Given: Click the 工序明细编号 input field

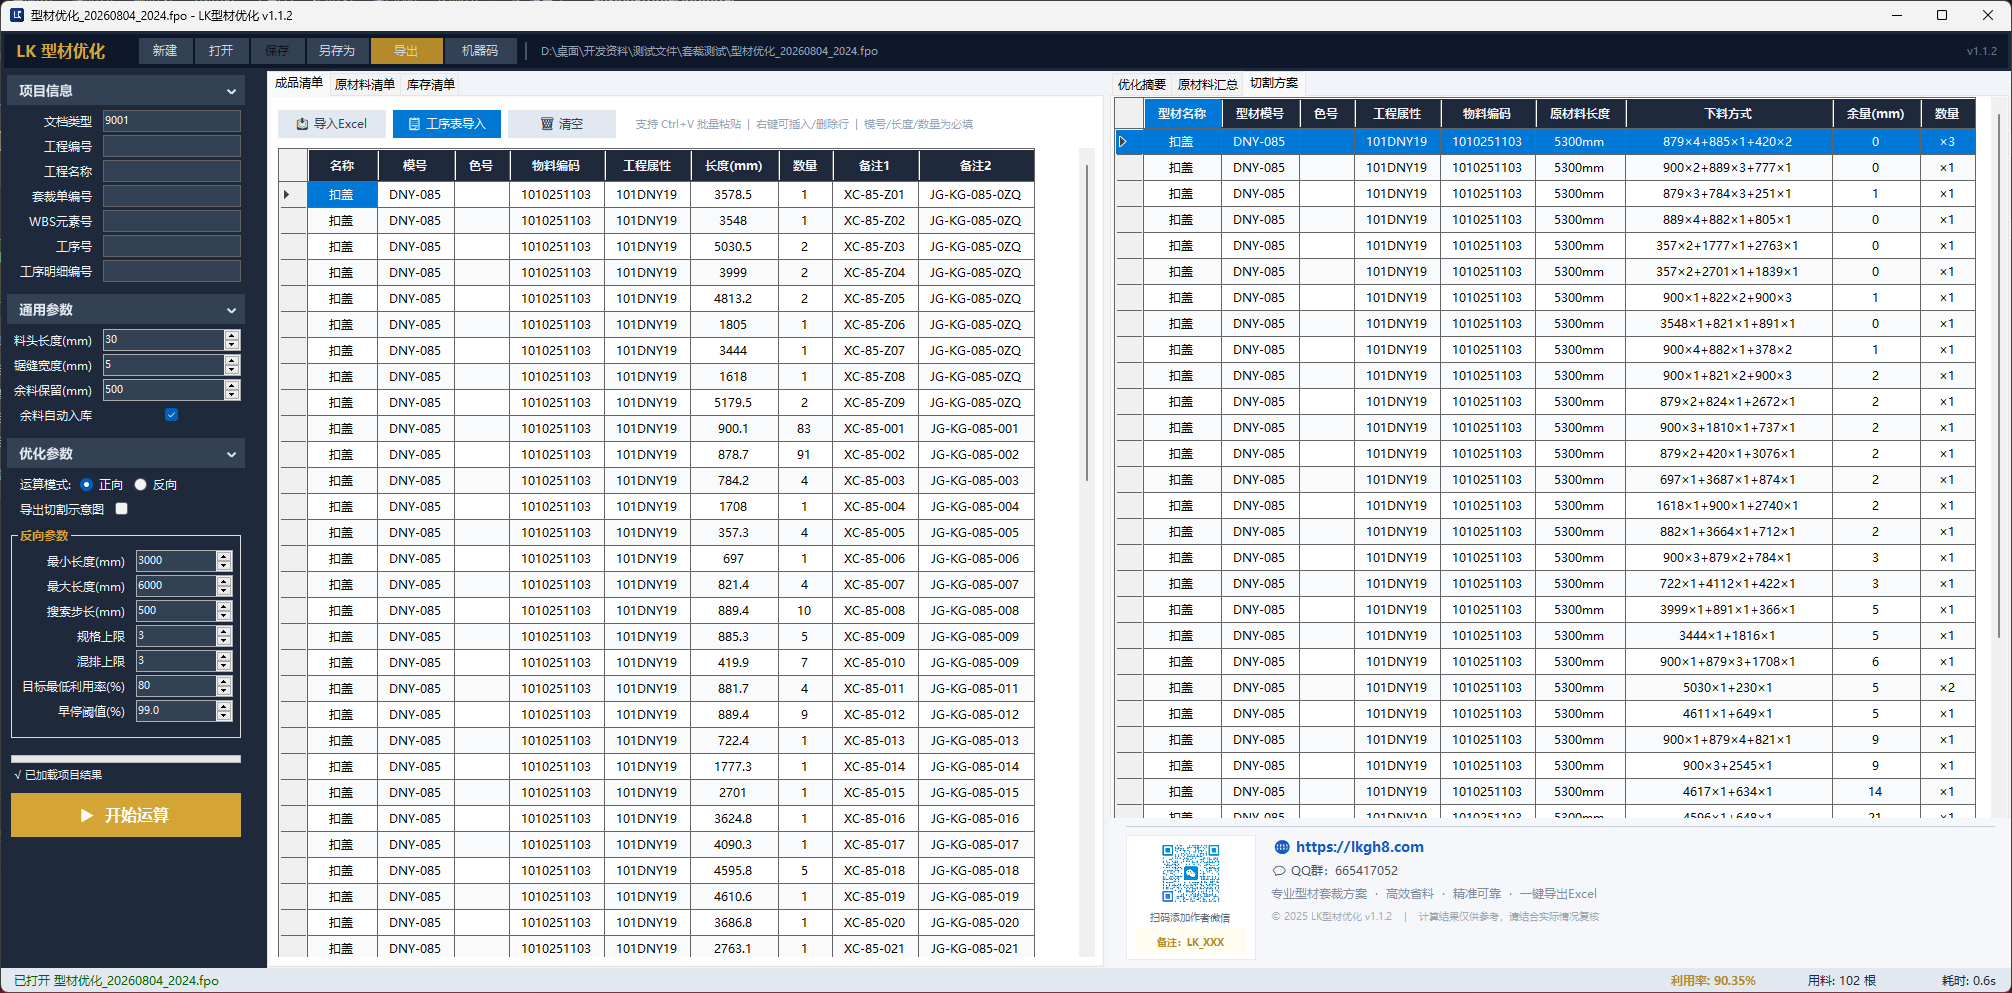Looking at the screenshot, I should [172, 271].
